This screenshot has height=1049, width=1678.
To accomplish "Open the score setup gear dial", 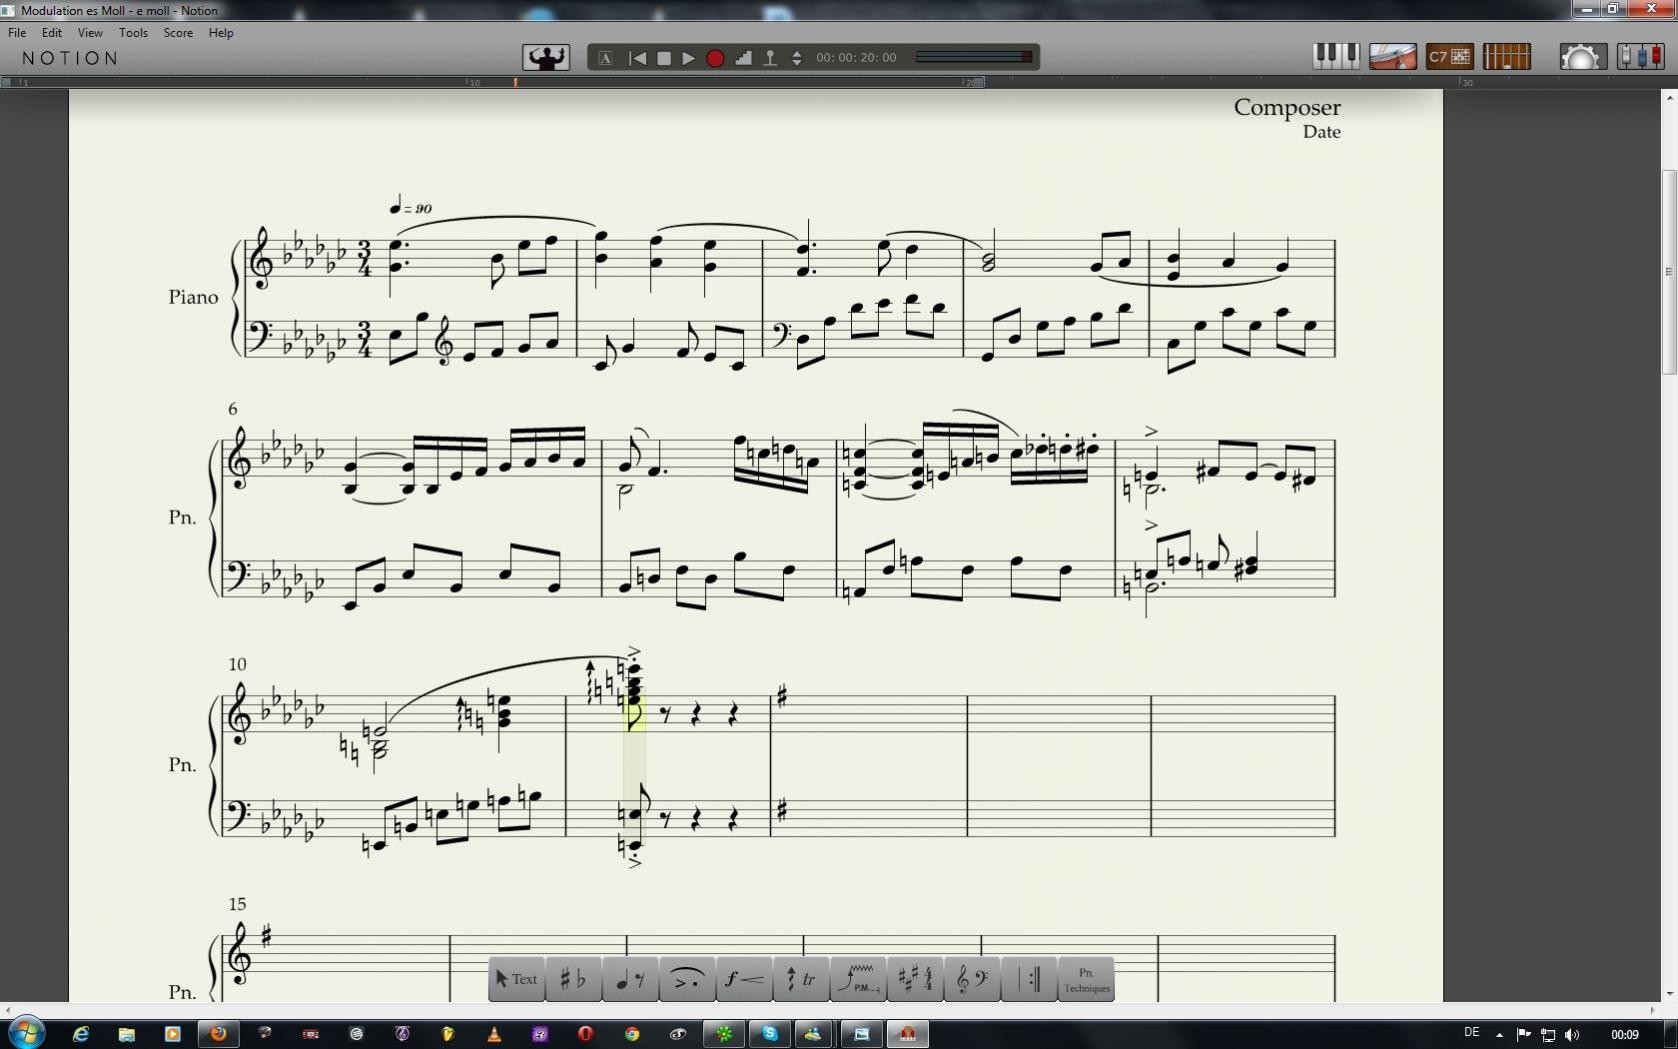I will tap(1581, 57).
